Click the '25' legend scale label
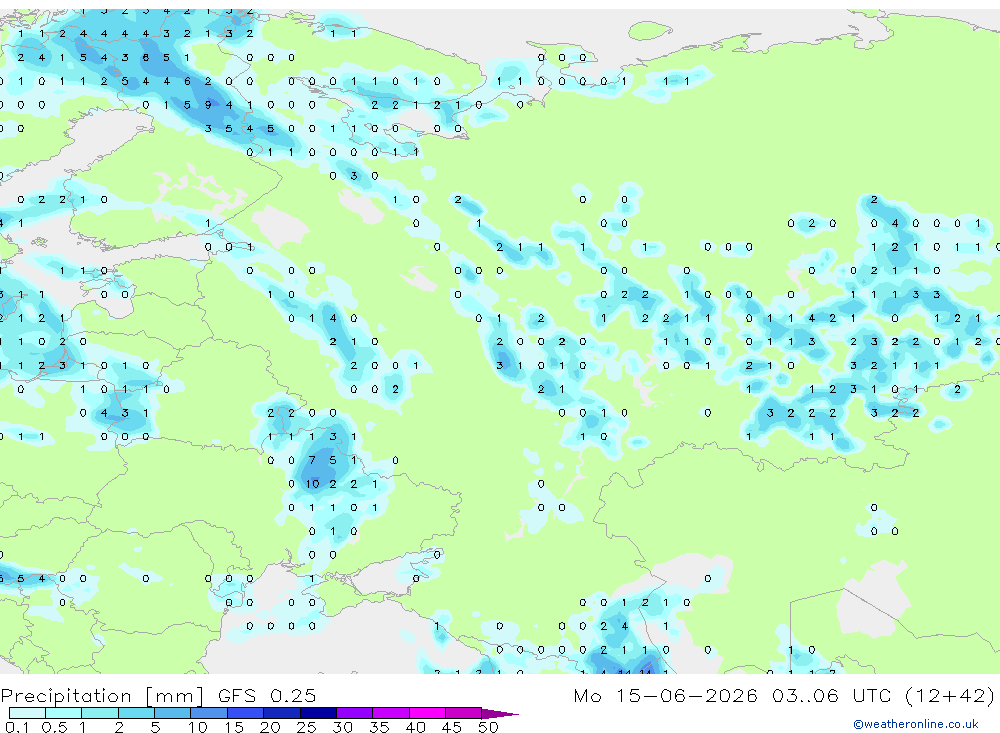Viewport: 1000px width, 733px height. coord(306,727)
